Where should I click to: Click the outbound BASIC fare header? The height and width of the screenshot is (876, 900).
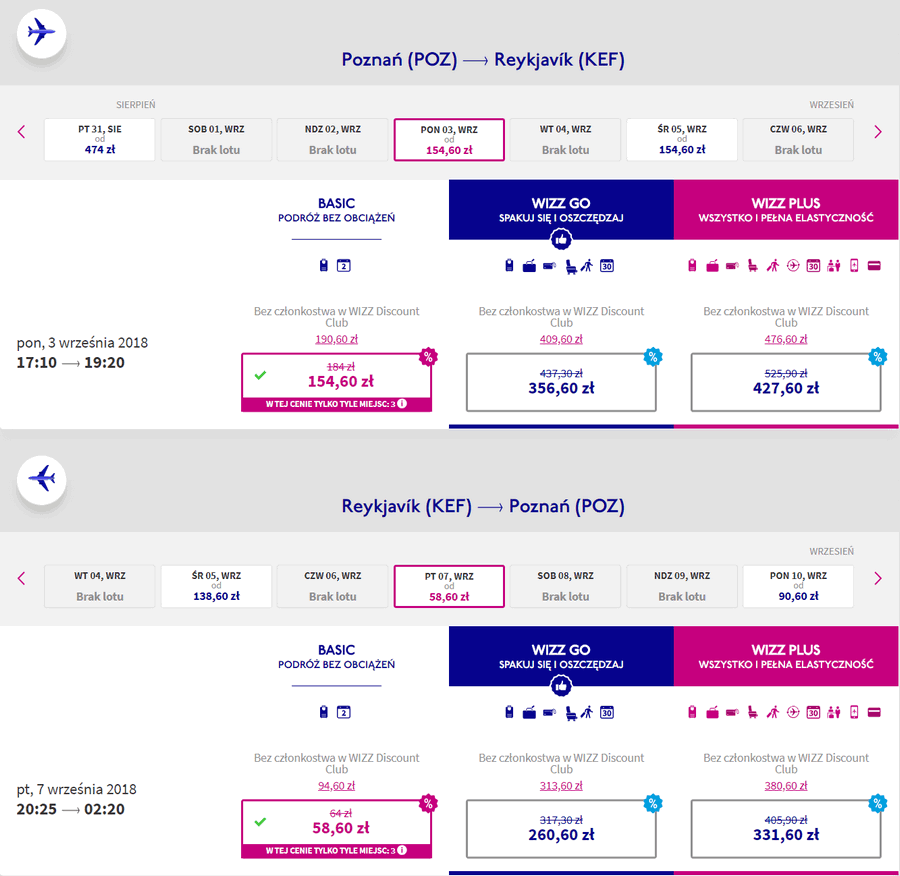tap(336, 210)
